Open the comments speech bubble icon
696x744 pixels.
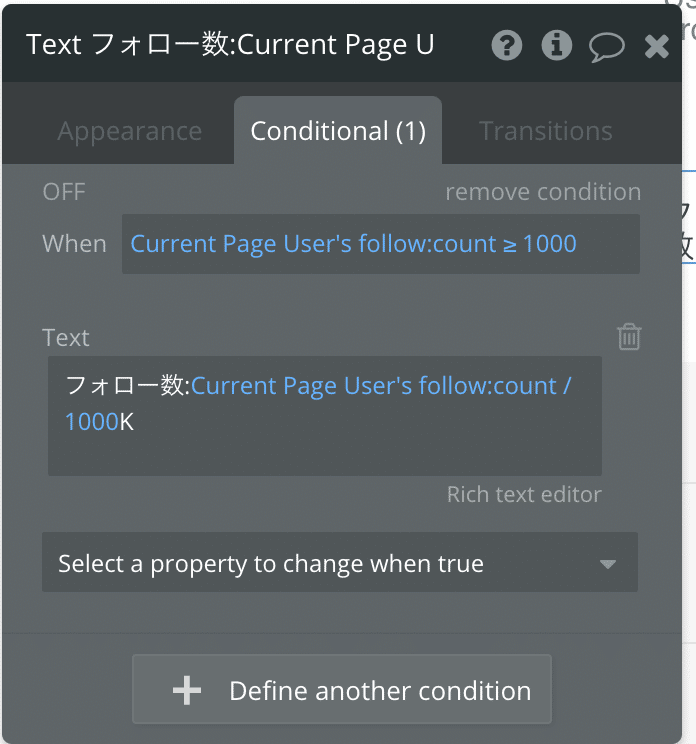point(607,47)
